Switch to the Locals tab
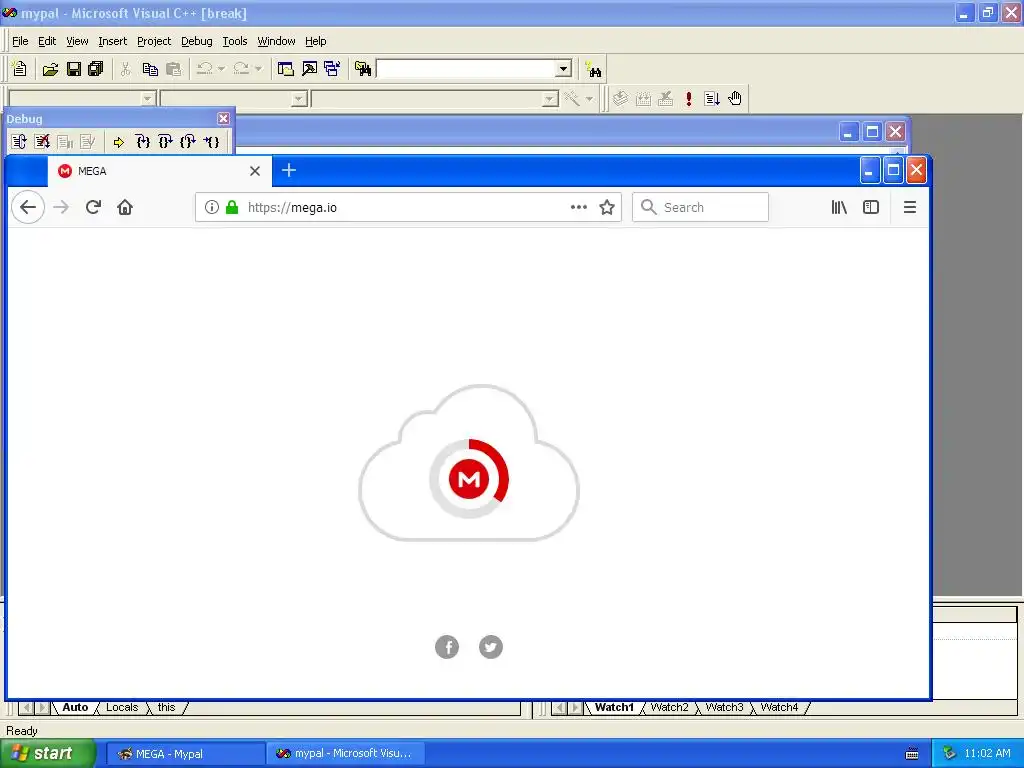This screenshot has height=768, width=1024. [122, 707]
